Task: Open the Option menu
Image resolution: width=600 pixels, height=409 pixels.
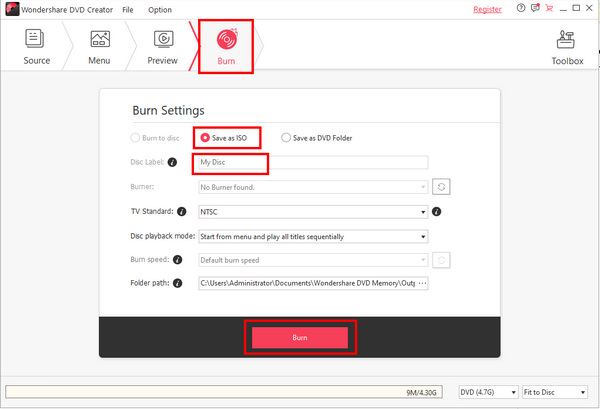Action: pos(160,10)
